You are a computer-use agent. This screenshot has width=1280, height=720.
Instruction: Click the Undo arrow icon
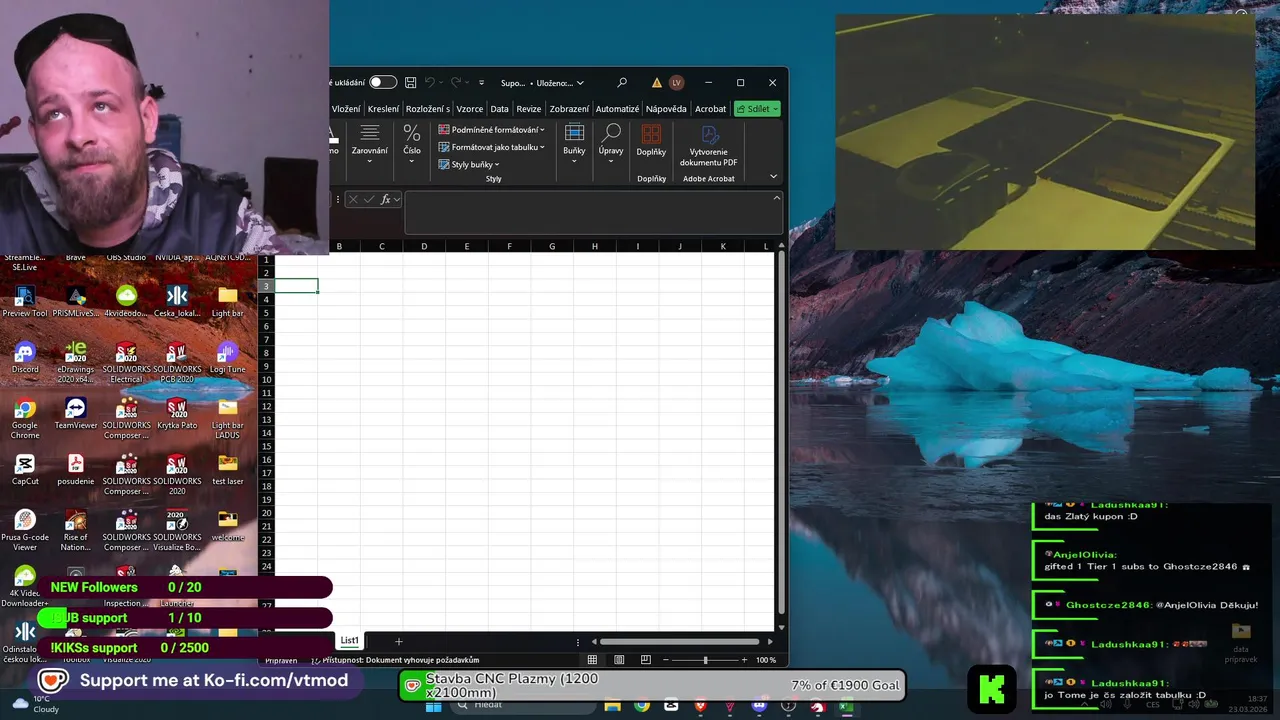click(430, 83)
